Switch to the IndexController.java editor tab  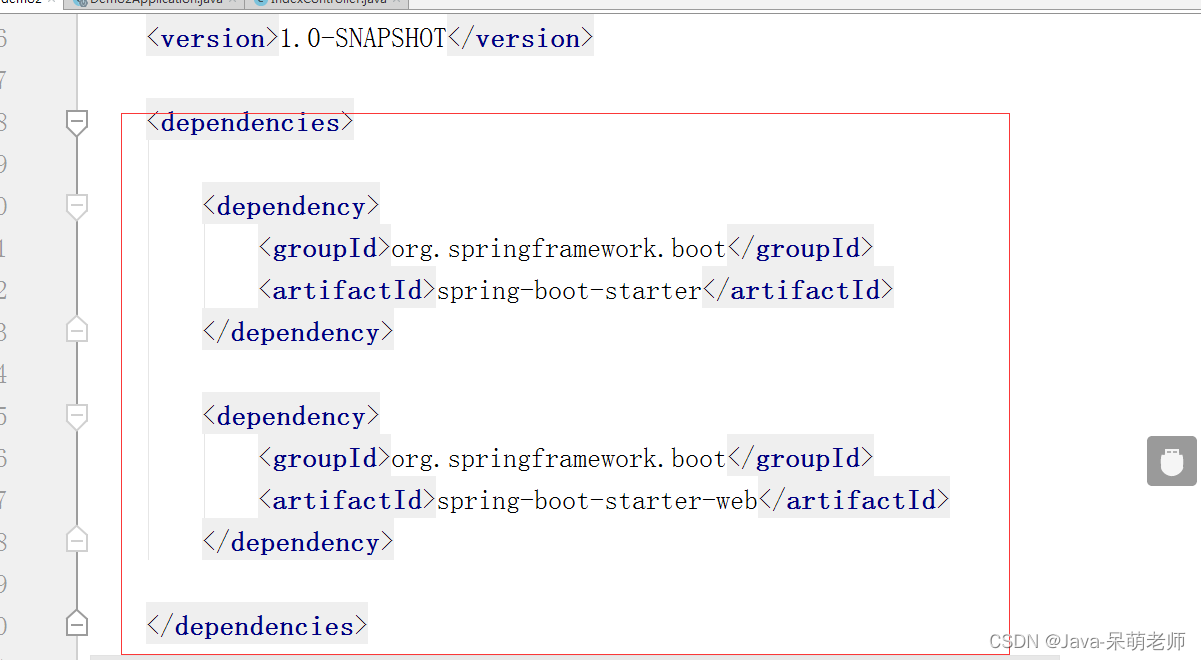point(326,3)
